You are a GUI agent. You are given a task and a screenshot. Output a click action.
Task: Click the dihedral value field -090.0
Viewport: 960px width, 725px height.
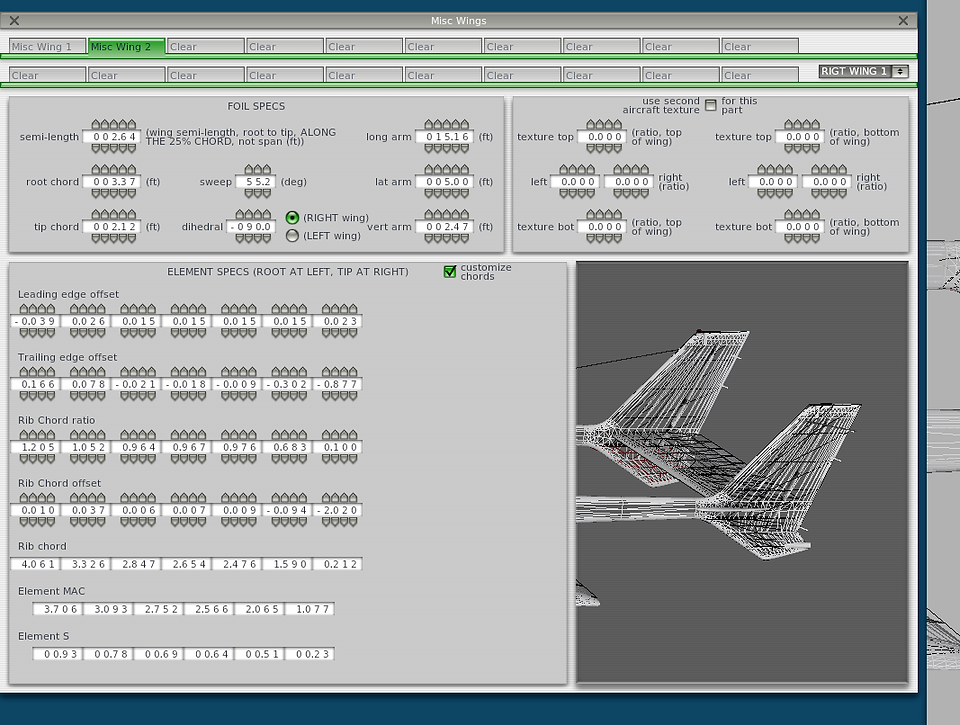tap(253, 227)
